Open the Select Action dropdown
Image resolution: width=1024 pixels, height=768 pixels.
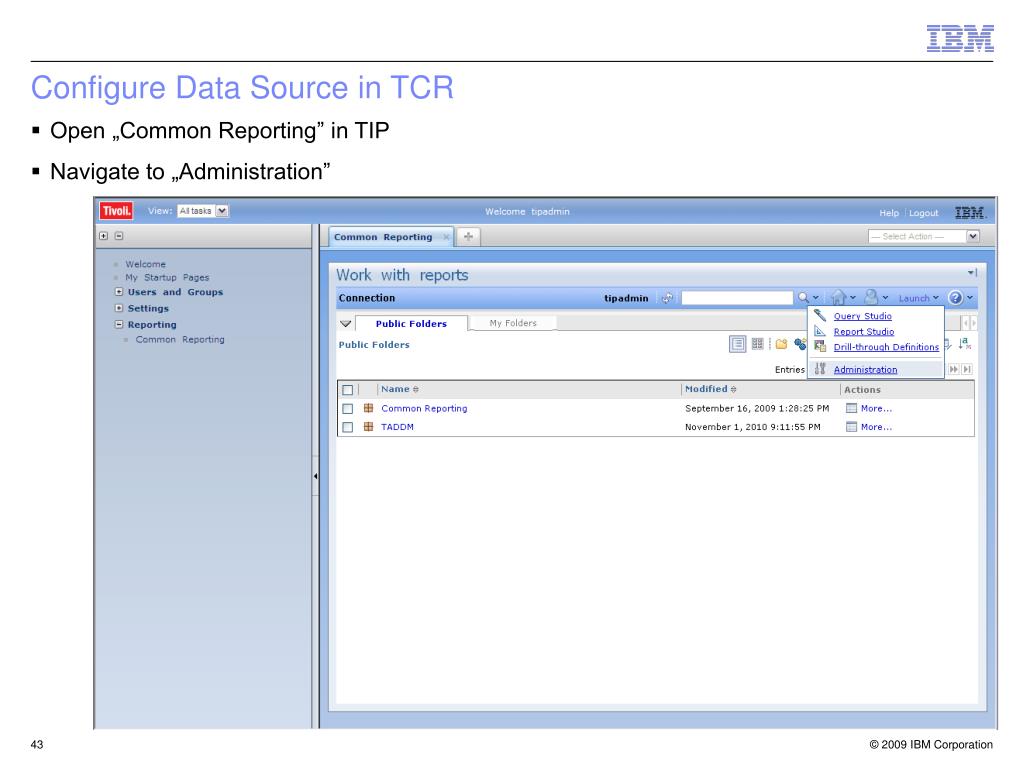tap(923, 236)
